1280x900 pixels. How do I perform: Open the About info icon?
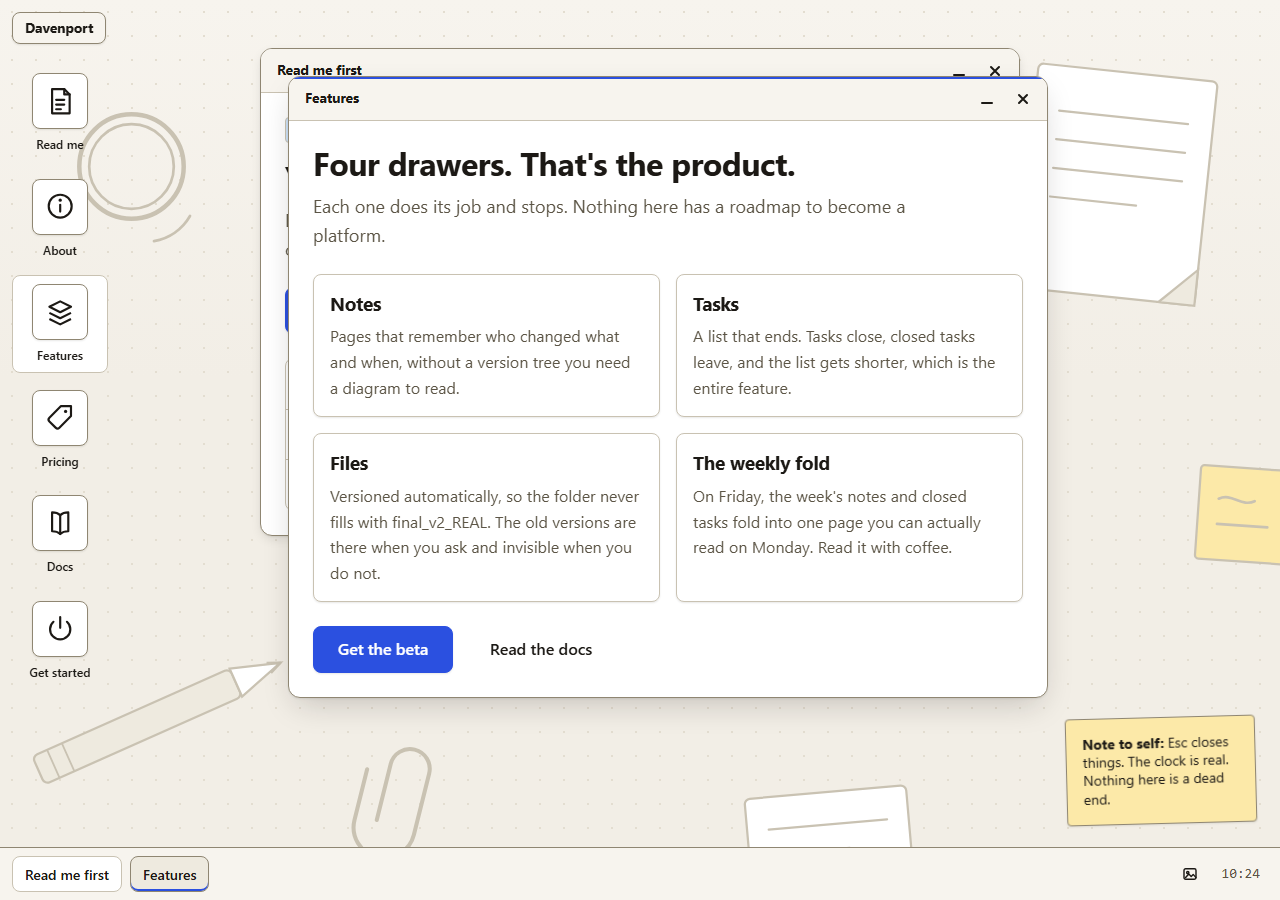[60, 207]
